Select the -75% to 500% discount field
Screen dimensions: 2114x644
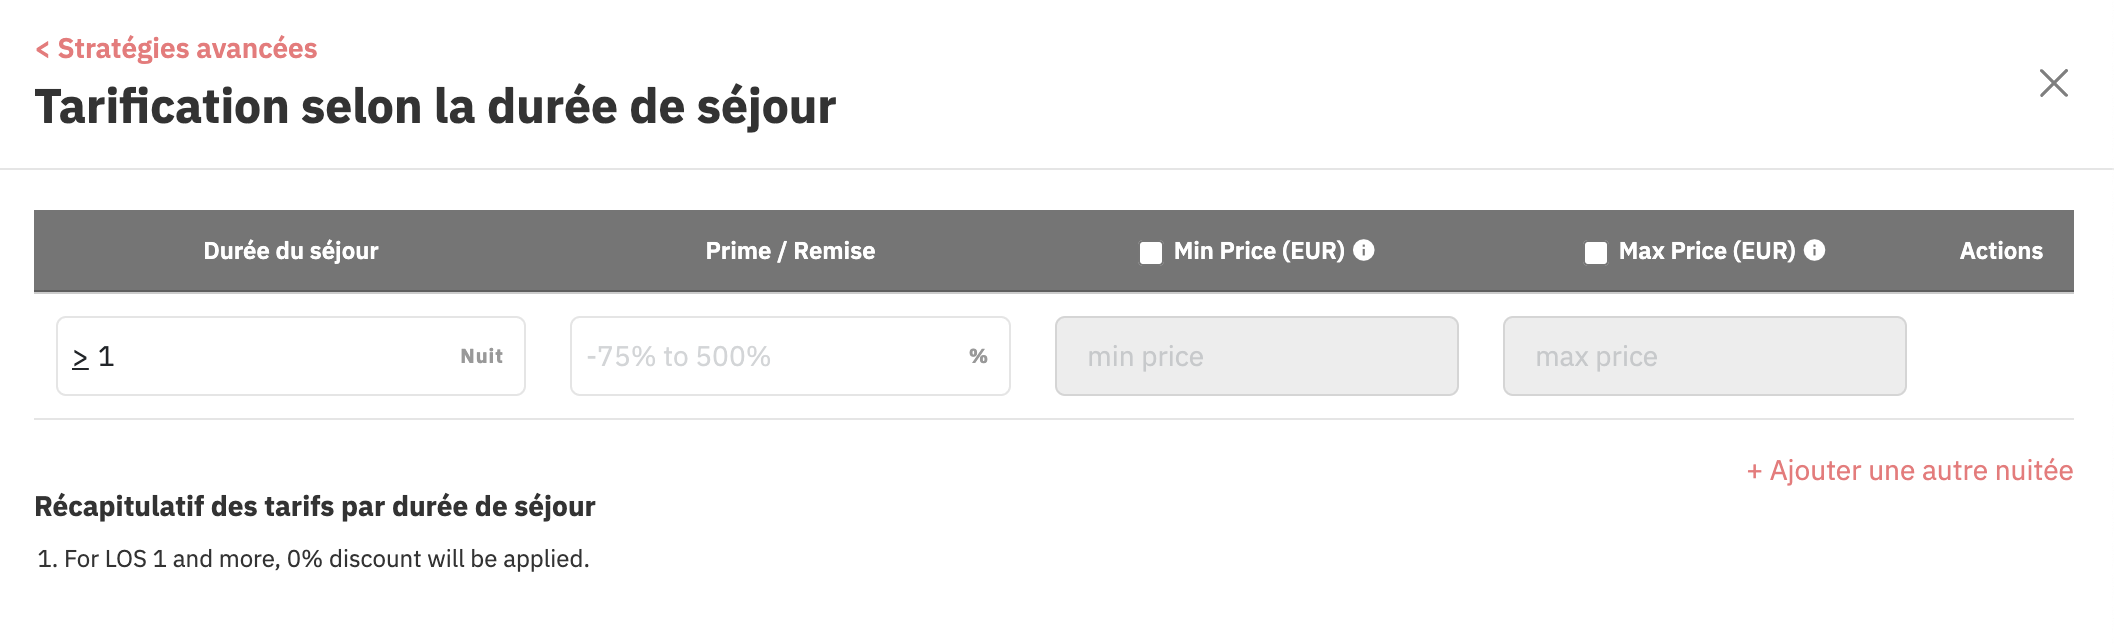pyautogui.click(x=790, y=356)
